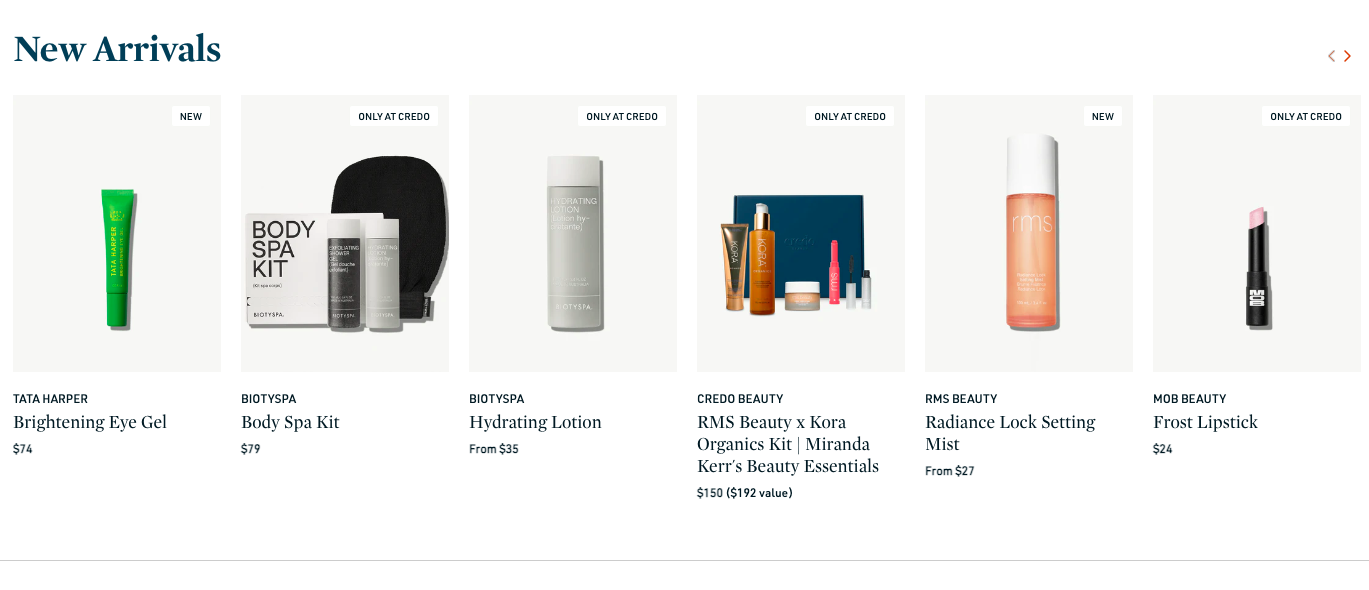Open Brightening Eye Gel title link
The image size is (1369, 590).
(90, 422)
